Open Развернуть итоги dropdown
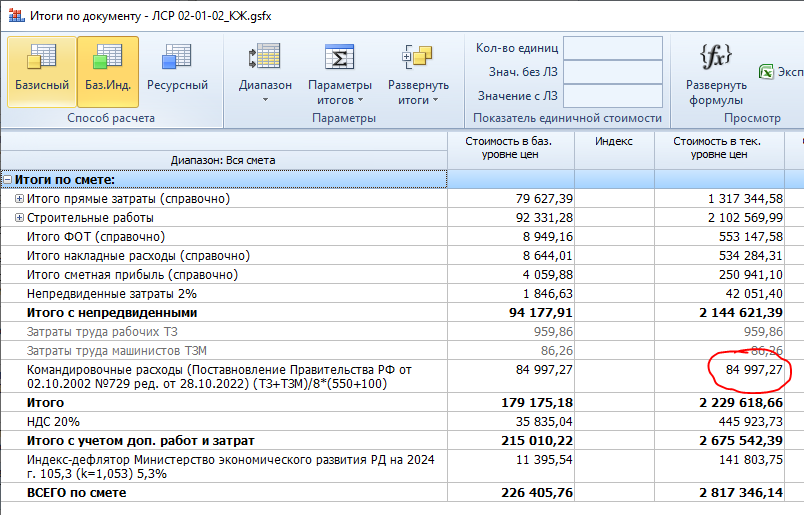This screenshot has height=515, width=804. [x=418, y=73]
